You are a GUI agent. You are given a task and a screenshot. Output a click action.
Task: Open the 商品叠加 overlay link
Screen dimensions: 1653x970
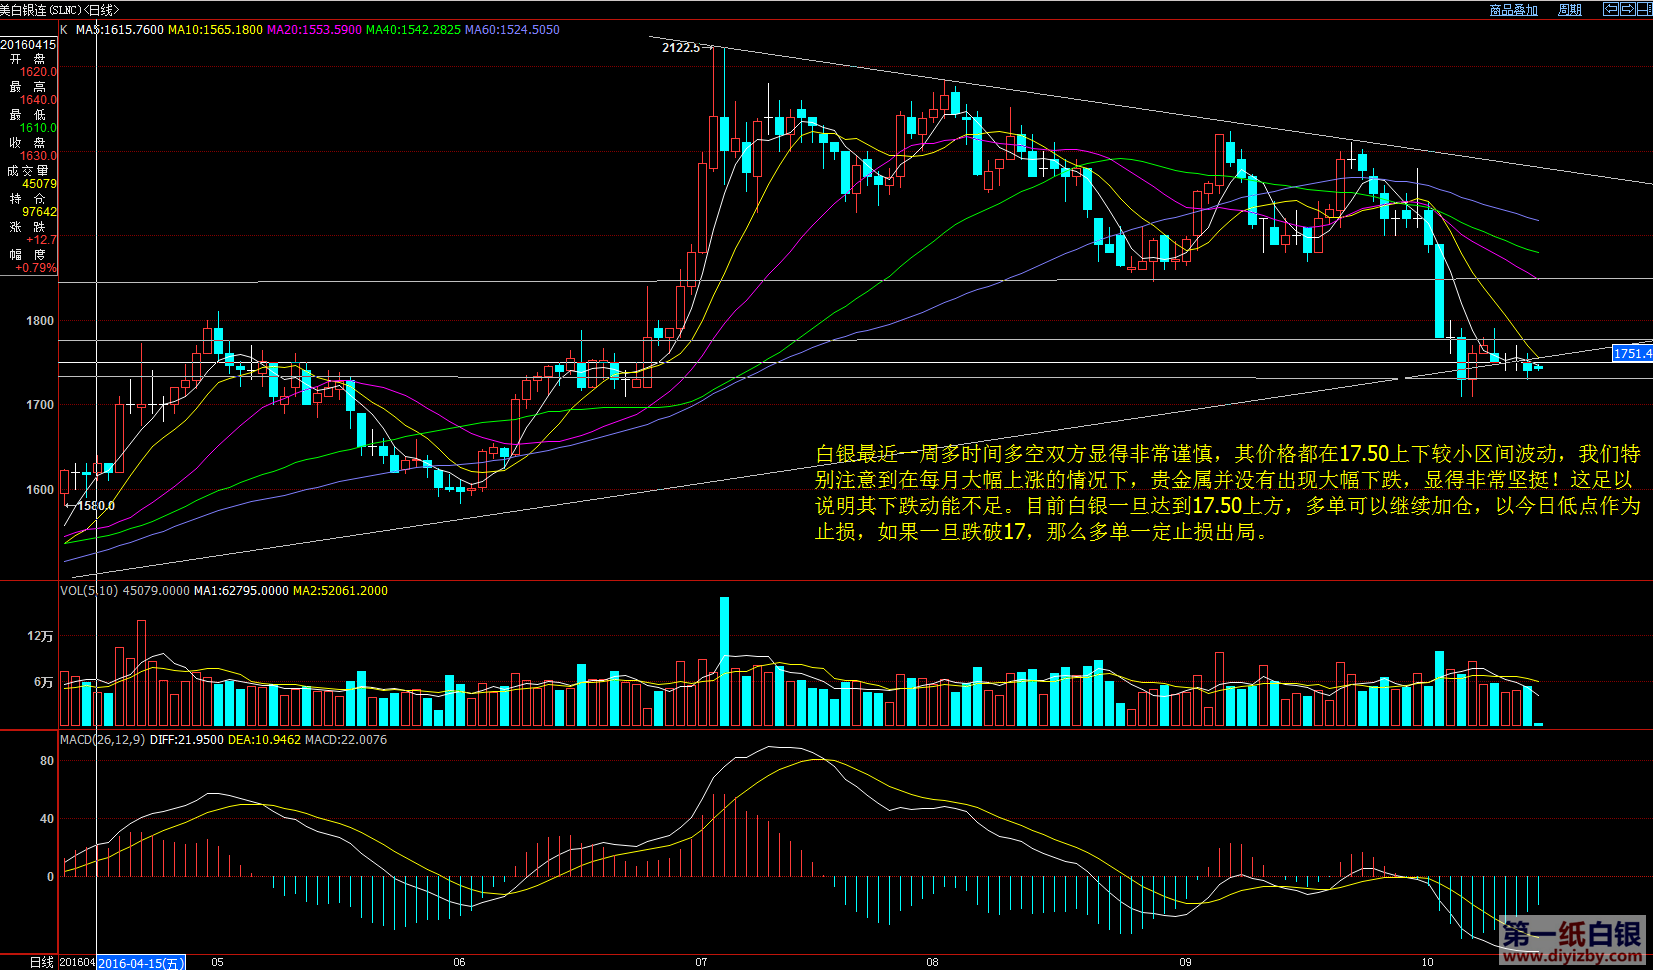click(1513, 10)
